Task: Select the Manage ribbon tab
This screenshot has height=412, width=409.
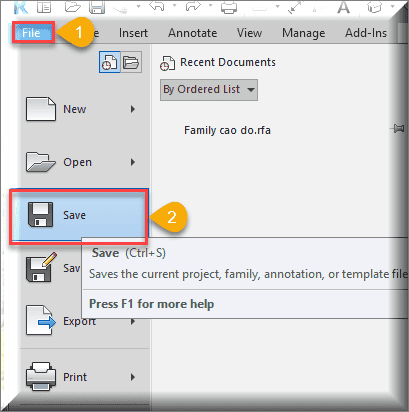Action: click(x=303, y=33)
